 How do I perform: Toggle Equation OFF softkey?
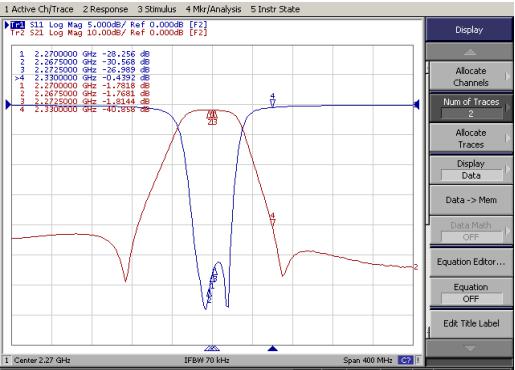click(x=471, y=293)
